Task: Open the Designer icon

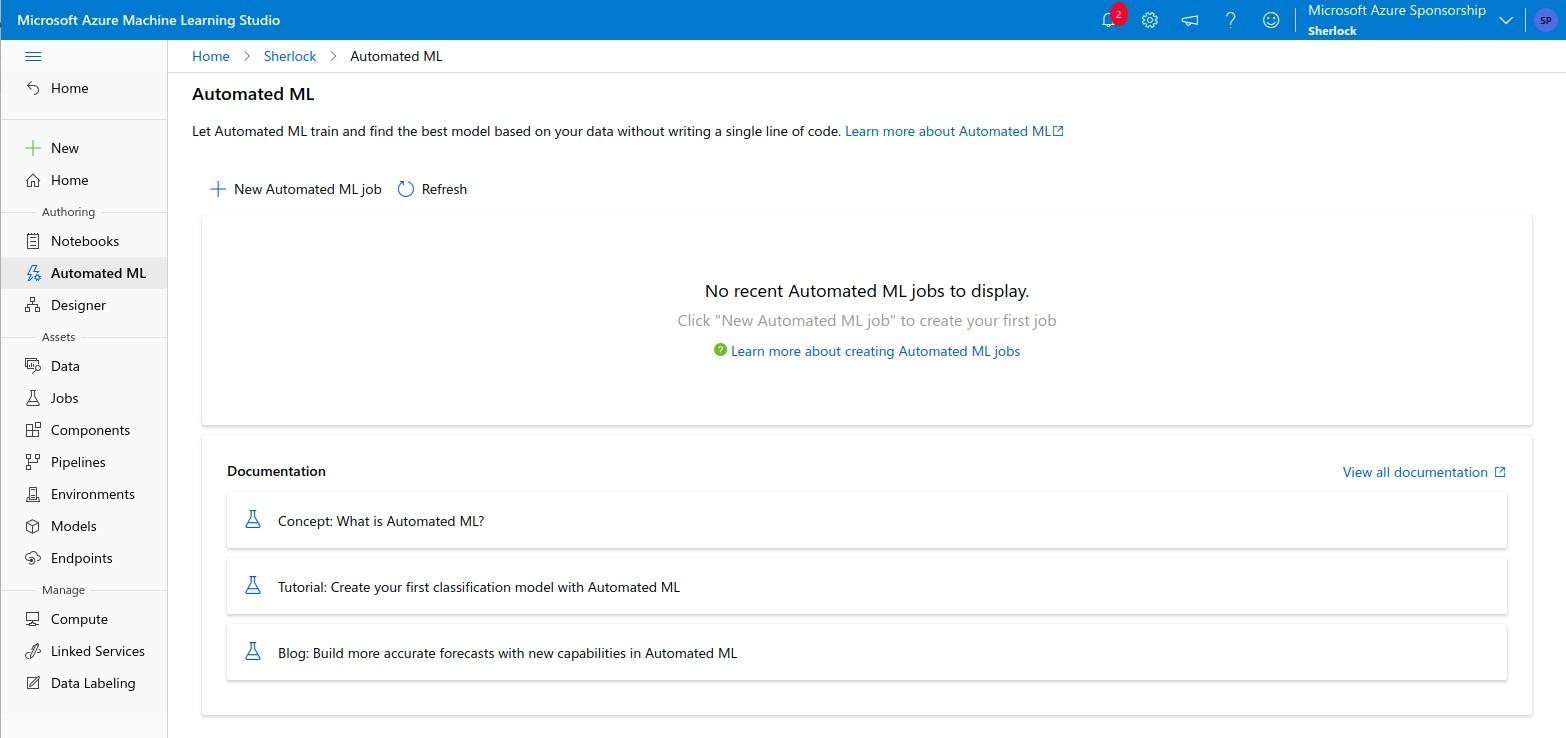Action: click(x=33, y=305)
